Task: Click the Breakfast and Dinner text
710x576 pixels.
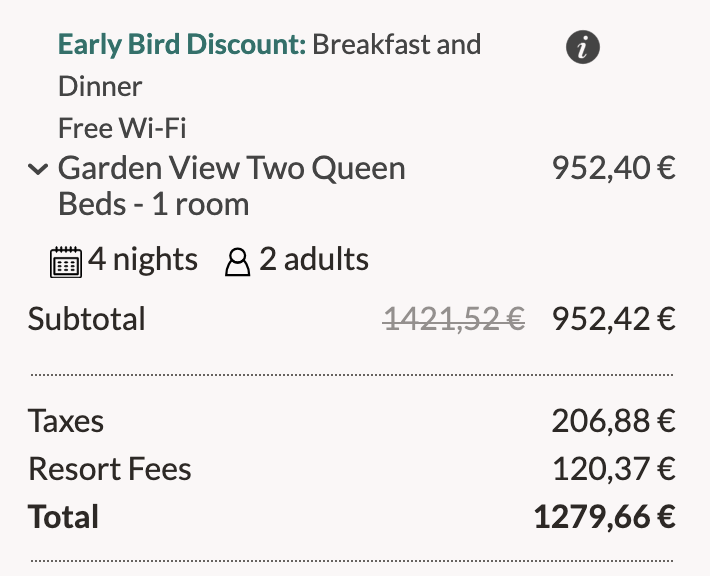Action: [396, 45]
